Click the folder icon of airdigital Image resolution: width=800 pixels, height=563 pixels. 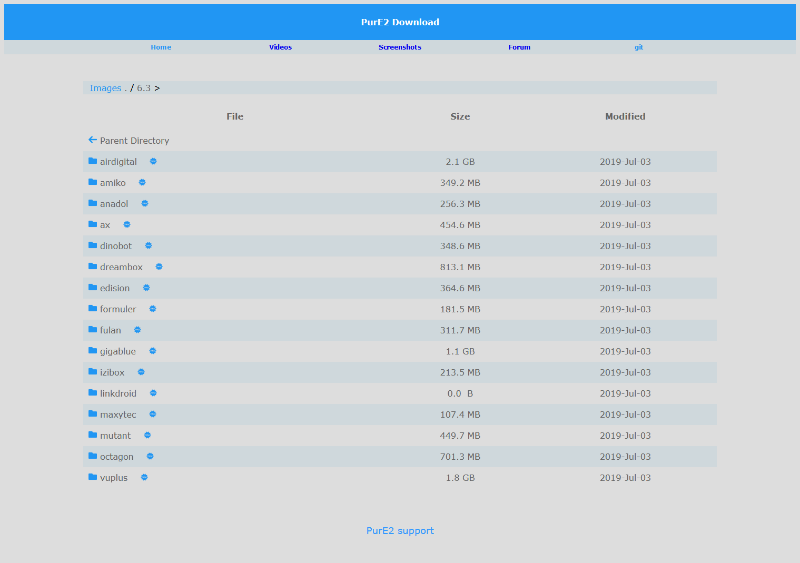pyautogui.click(x=92, y=161)
